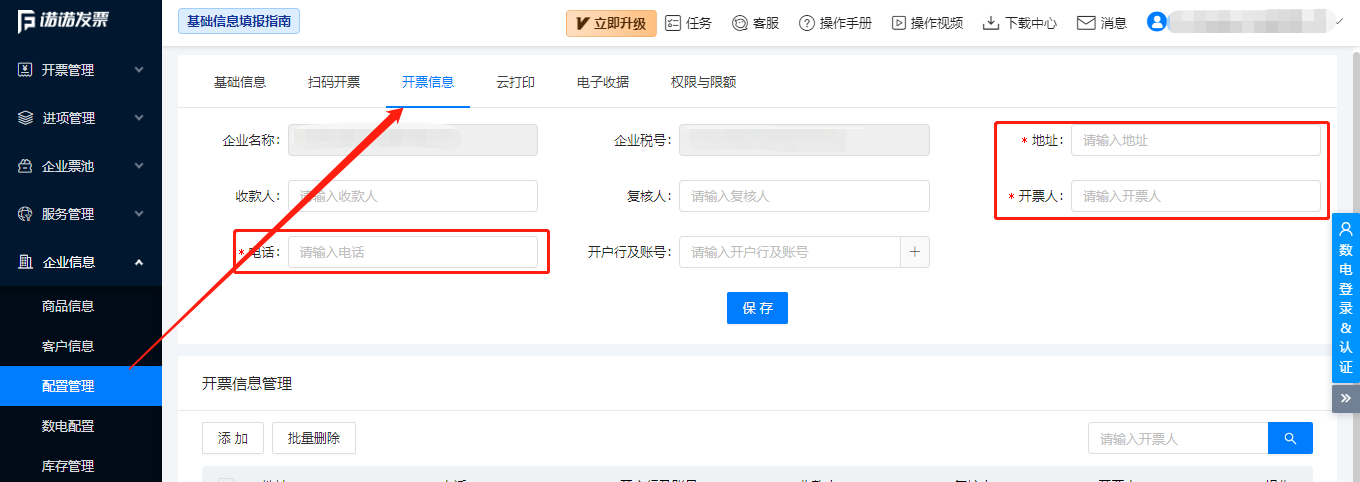Expand the 进项管理 sidebar menu
This screenshot has height=482, width=1360.
point(80,118)
